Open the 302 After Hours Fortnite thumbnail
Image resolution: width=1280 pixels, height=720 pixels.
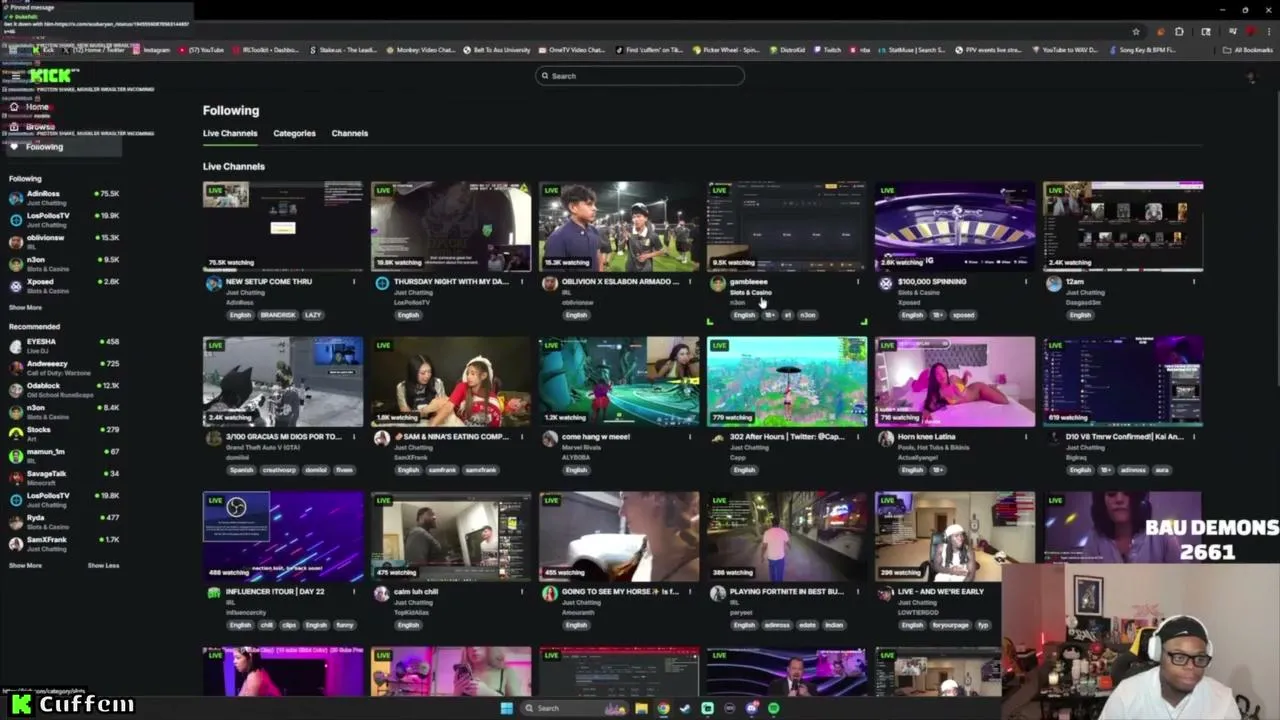coord(787,381)
